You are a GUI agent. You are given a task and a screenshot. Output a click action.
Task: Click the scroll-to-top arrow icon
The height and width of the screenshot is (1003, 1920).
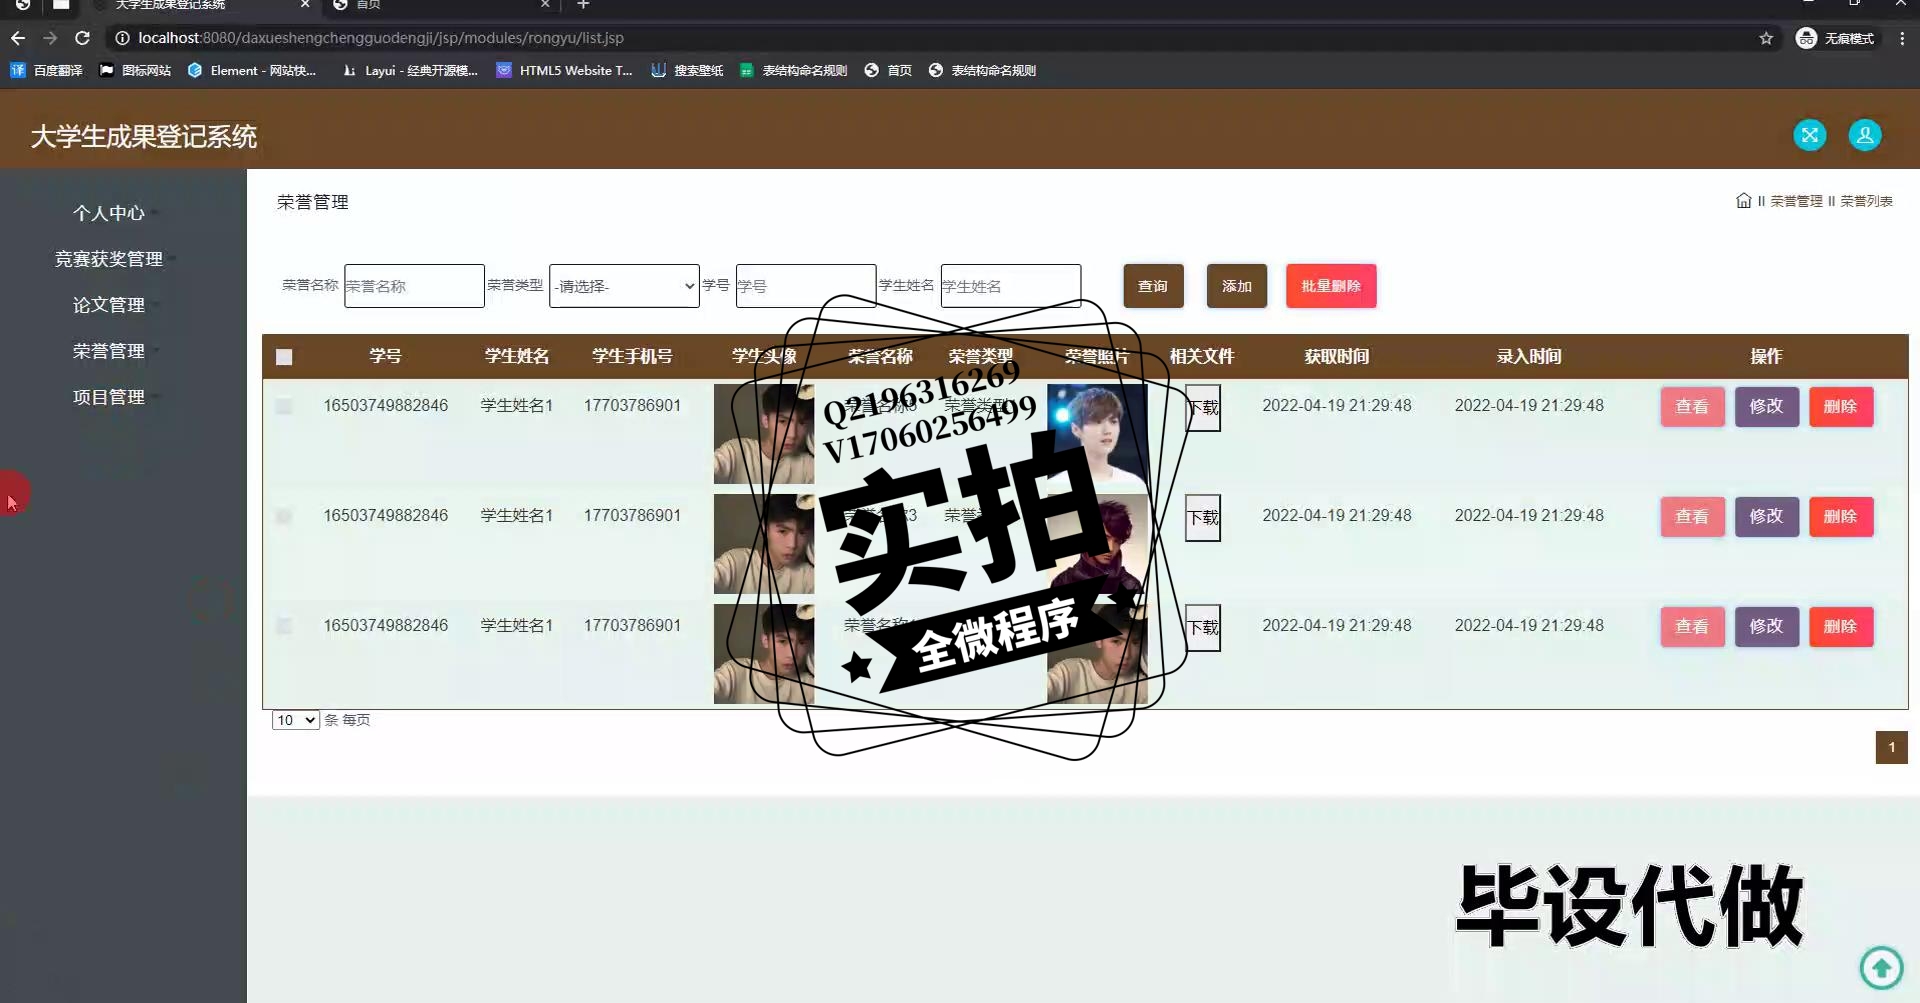coord(1881,967)
